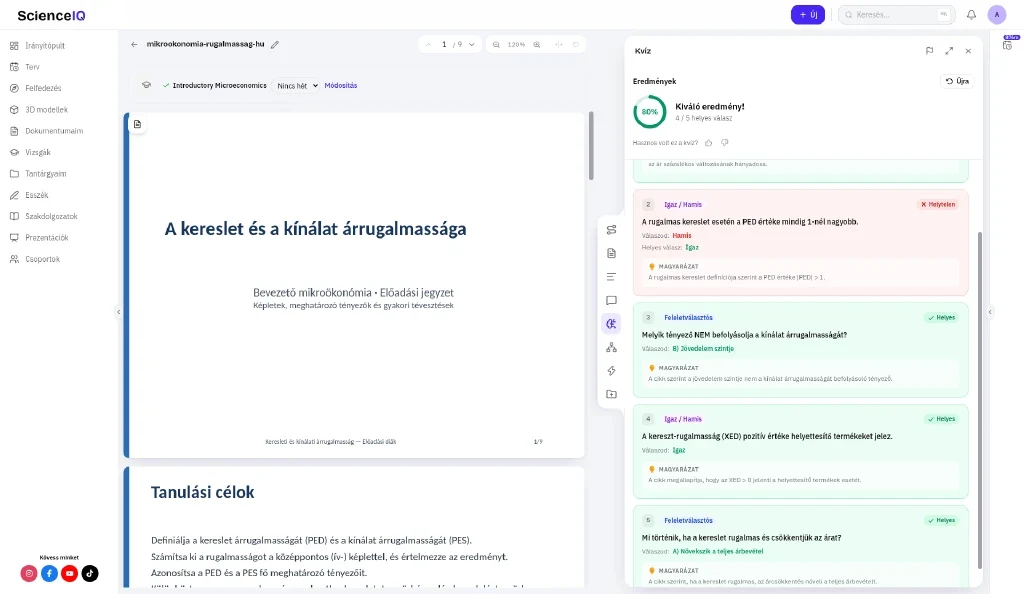Open the flow path tool at top of side toolbar
The image size is (1024, 594).
[611, 230]
